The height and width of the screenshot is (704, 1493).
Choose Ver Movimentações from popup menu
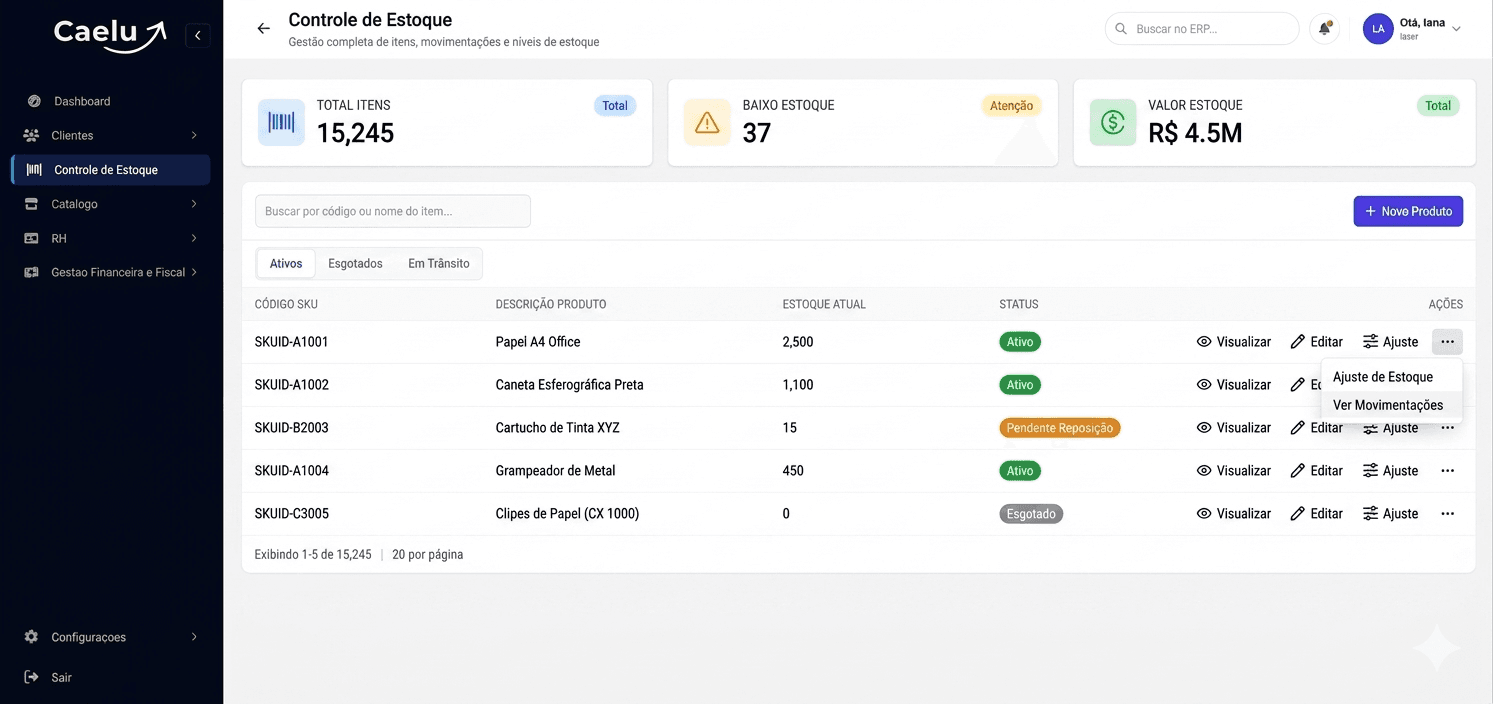pos(1391,405)
